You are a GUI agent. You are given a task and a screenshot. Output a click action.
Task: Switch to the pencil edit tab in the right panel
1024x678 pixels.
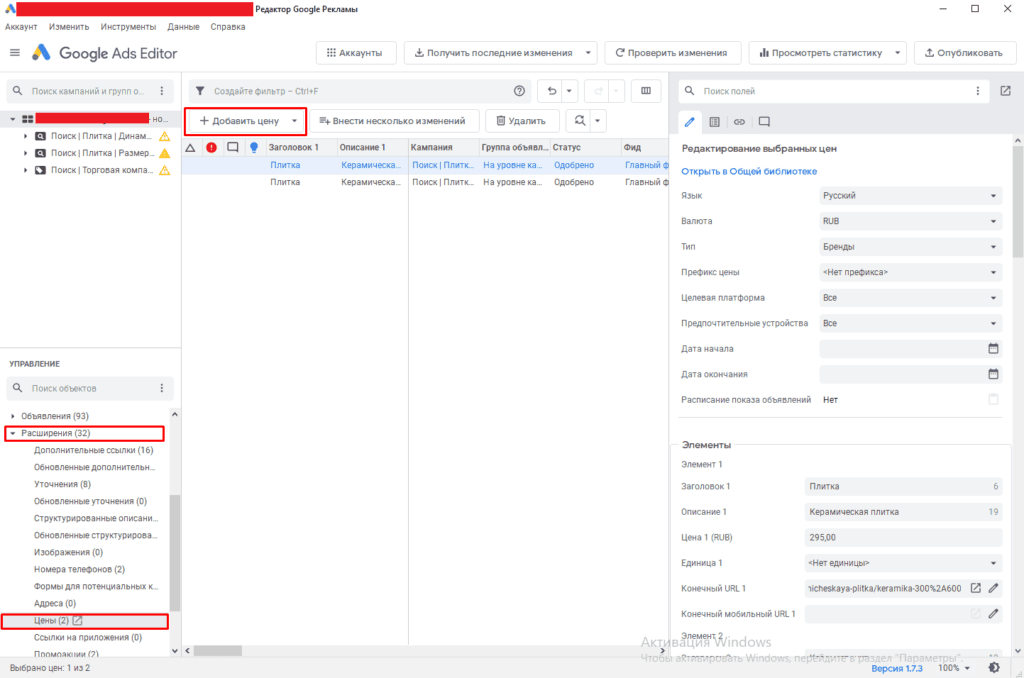click(x=690, y=122)
